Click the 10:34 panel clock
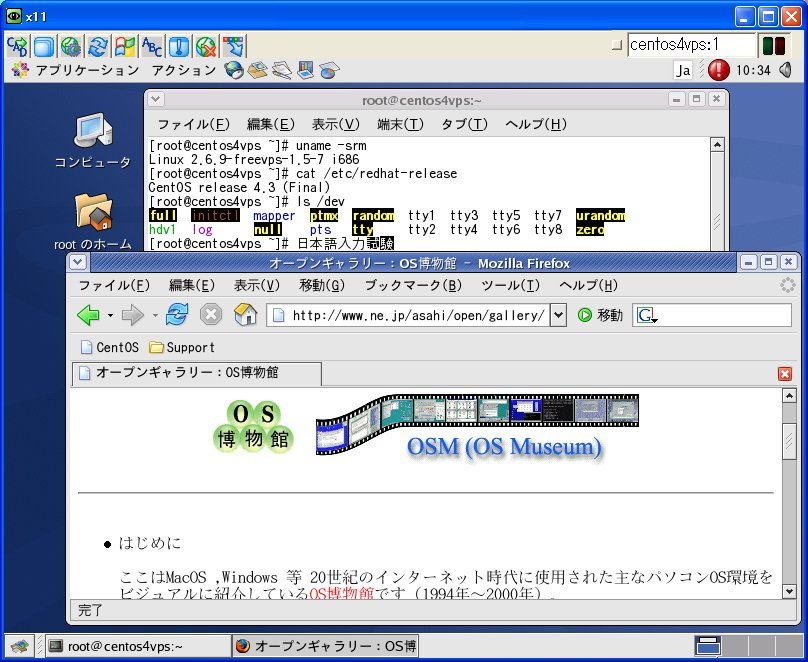 pos(753,70)
